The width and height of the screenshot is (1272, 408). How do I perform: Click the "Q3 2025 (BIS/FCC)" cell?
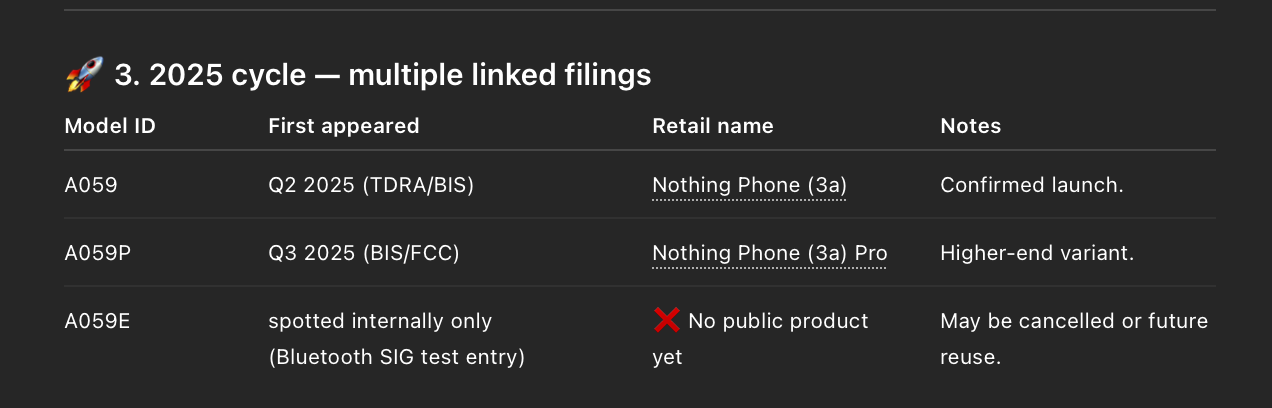click(x=363, y=254)
